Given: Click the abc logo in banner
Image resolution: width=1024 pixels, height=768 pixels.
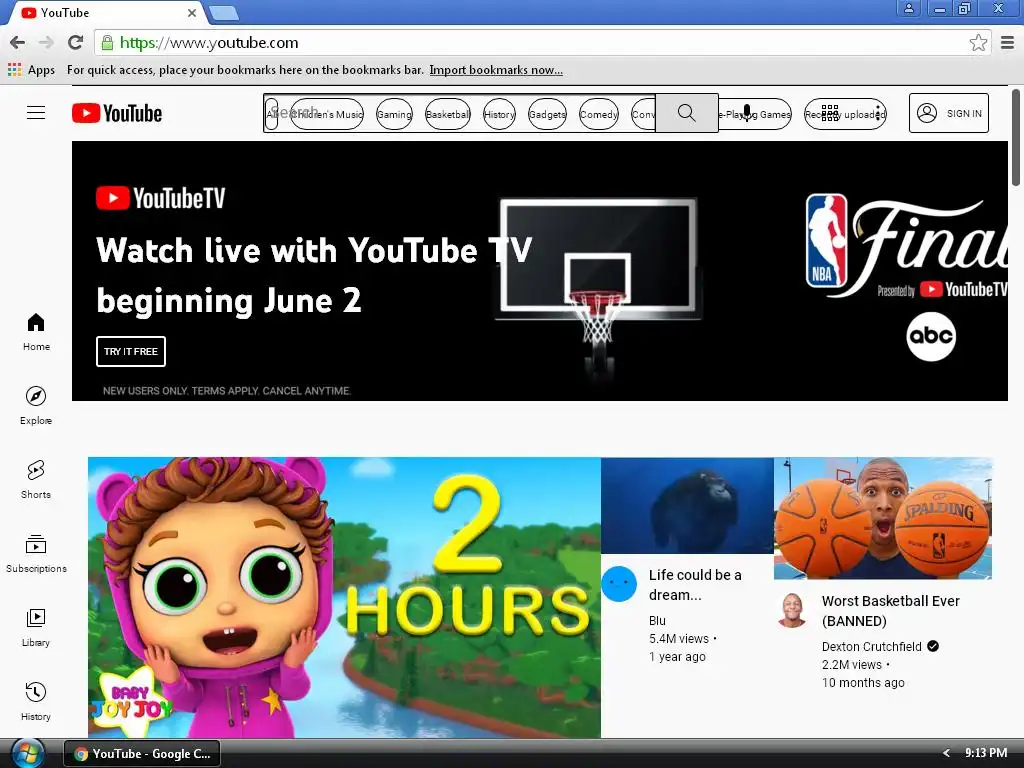Looking at the screenshot, I should pos(931,336).
